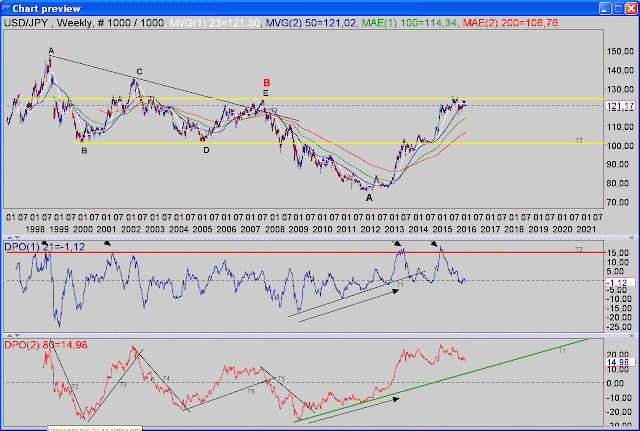The height and width of the screenshot is (431, 640).
Task: Select the MVG(1) 23=121,80 indicator label
Action: 215,23
